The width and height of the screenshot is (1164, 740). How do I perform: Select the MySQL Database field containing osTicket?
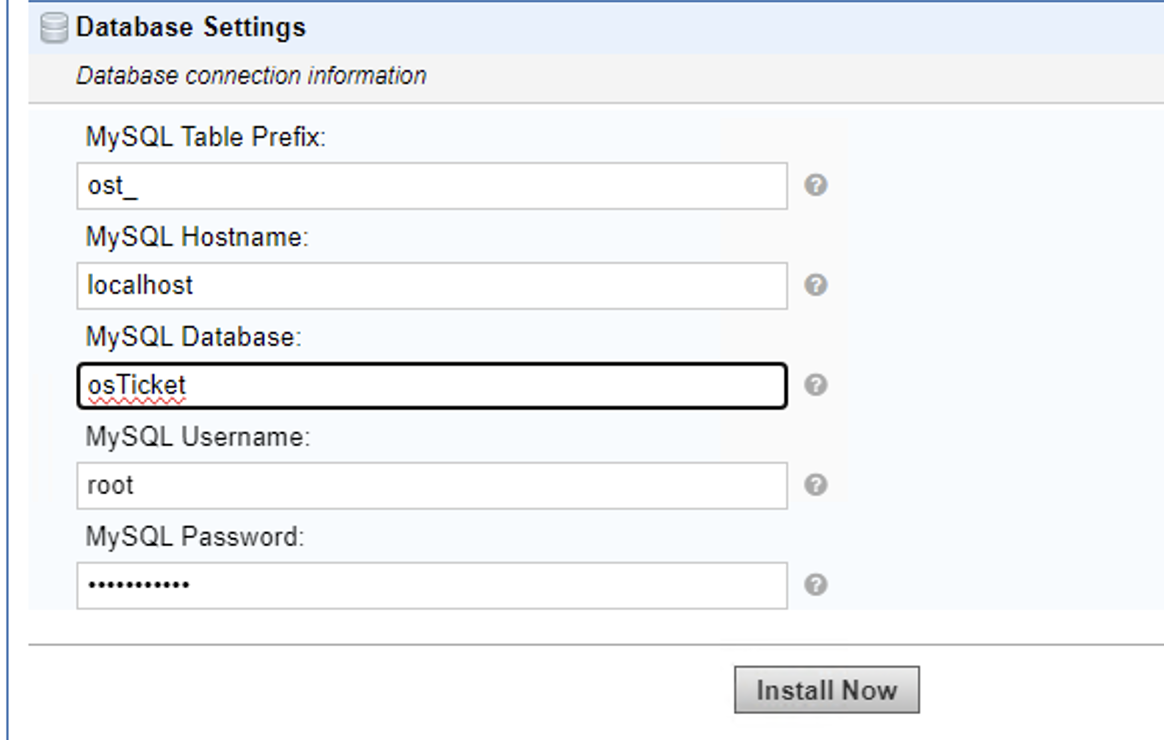pos(431,386)
